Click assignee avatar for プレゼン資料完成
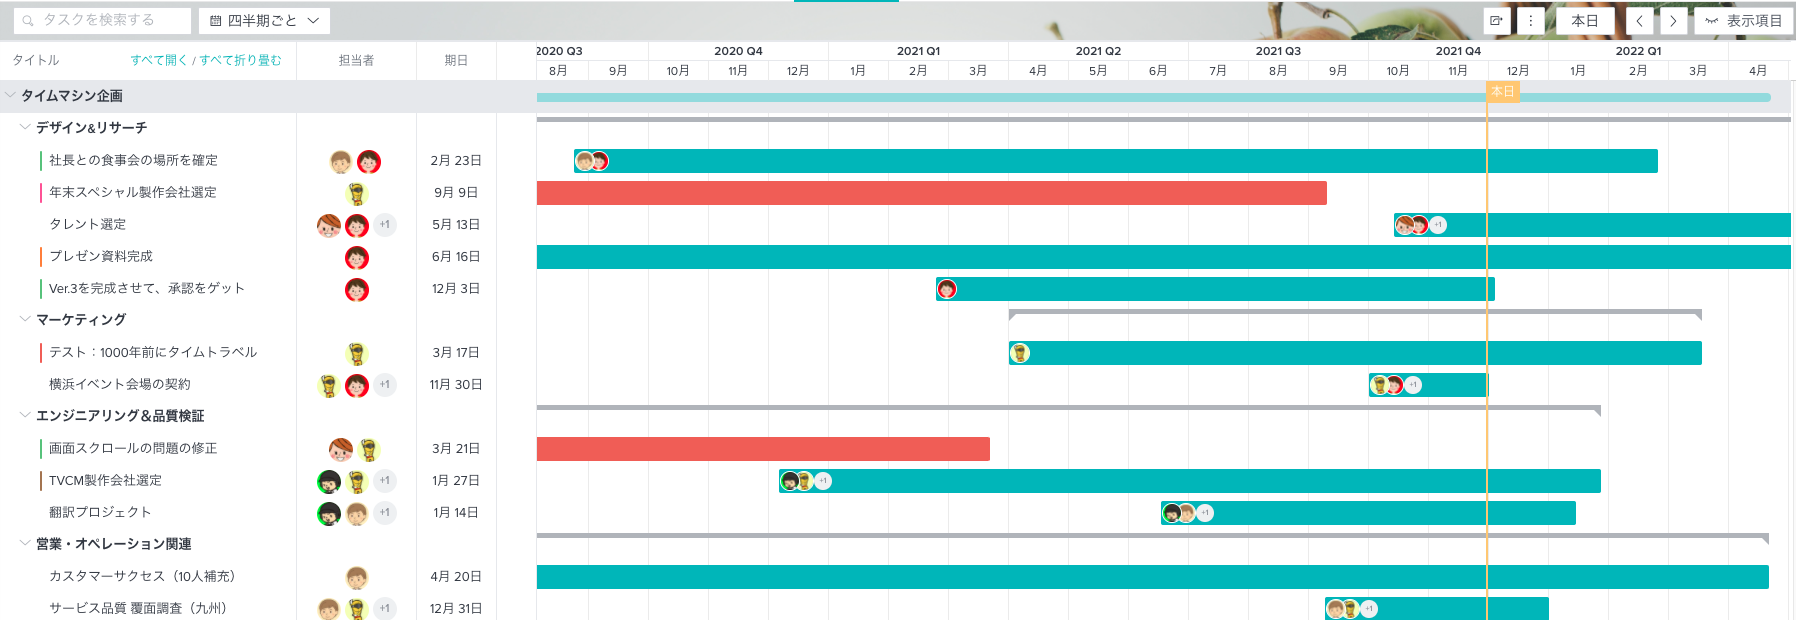The height and width of the screenshot is (620, 1796). pos(357,257)
